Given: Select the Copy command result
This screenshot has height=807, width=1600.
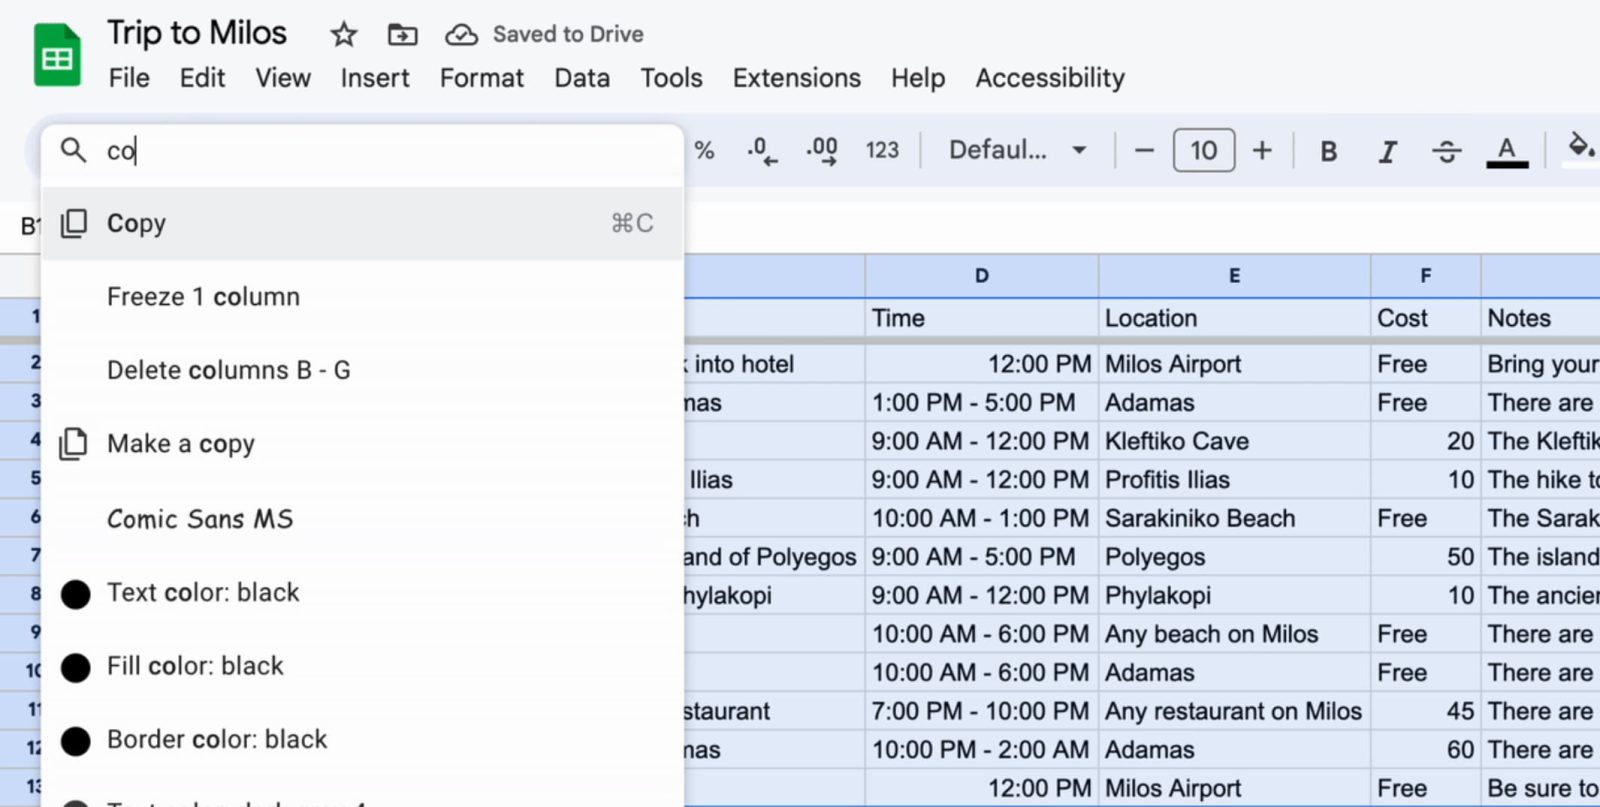Looking at the screenshot, I should click(137, 224).
